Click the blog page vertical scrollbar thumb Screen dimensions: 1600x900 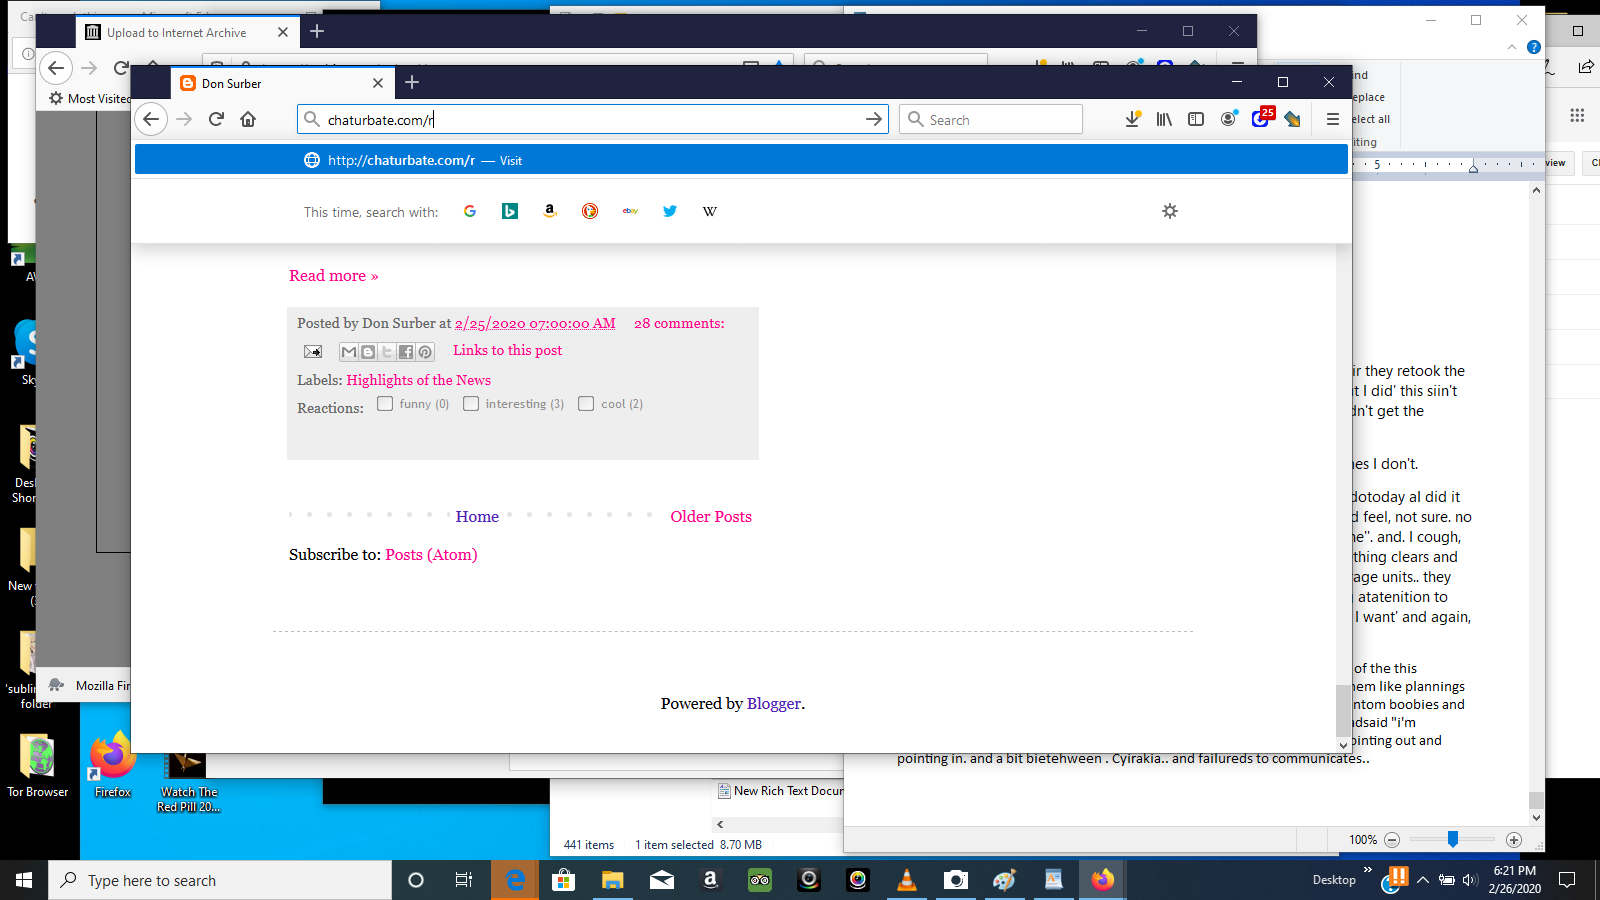click(1343, 710)
